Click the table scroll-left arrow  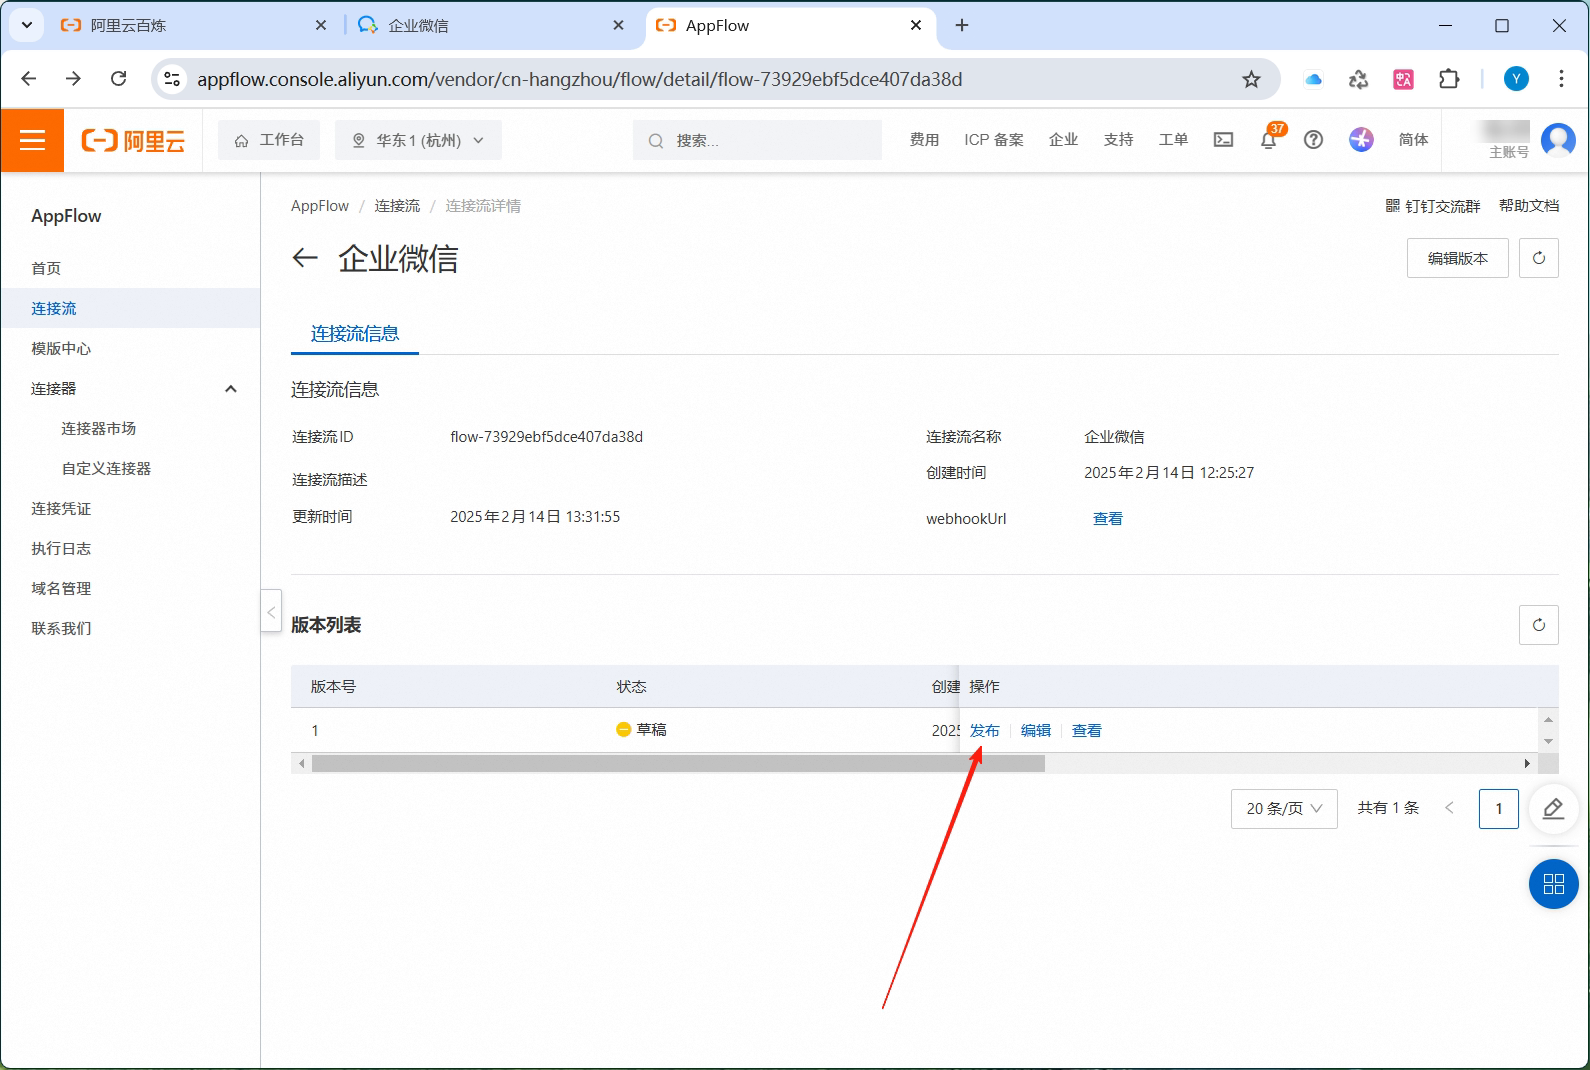click(x=301, y=764)
